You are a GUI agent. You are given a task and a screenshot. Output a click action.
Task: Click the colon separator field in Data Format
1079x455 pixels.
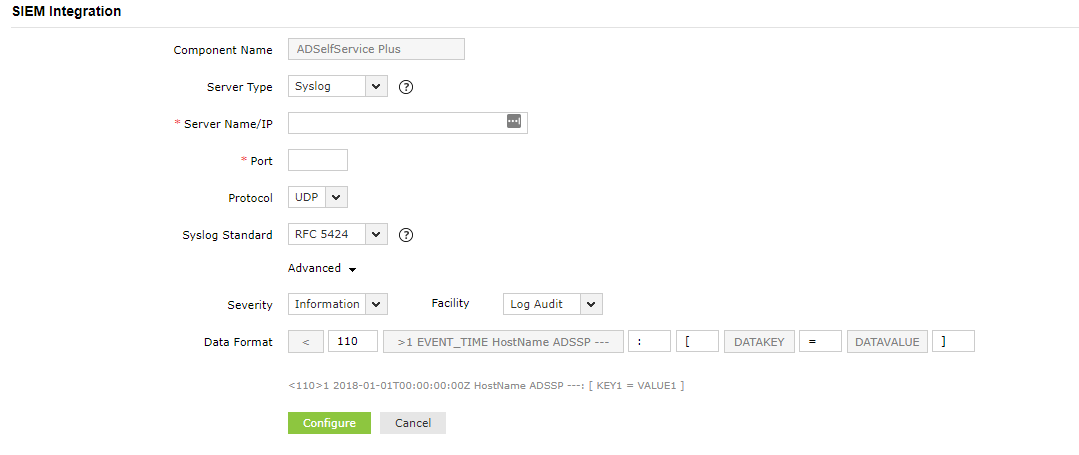648,342
